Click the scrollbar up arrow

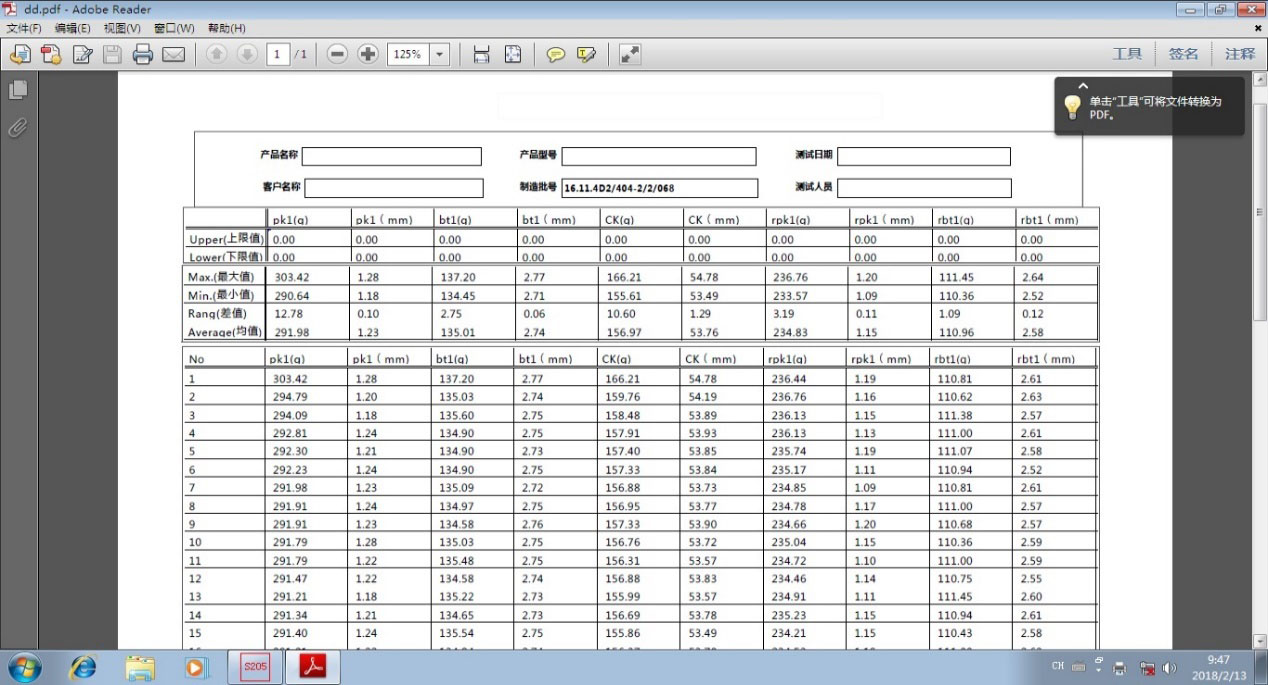pyautogui.click(x=1260, y=78)
